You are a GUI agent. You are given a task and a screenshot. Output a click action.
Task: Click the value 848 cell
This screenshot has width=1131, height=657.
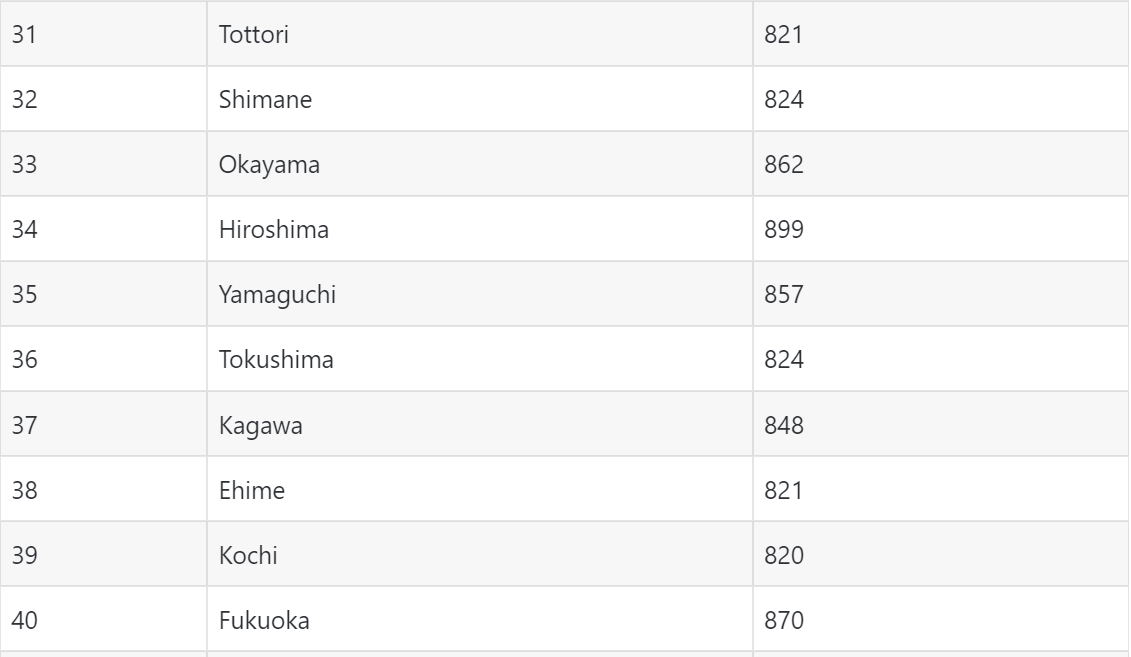click(941, 424)
